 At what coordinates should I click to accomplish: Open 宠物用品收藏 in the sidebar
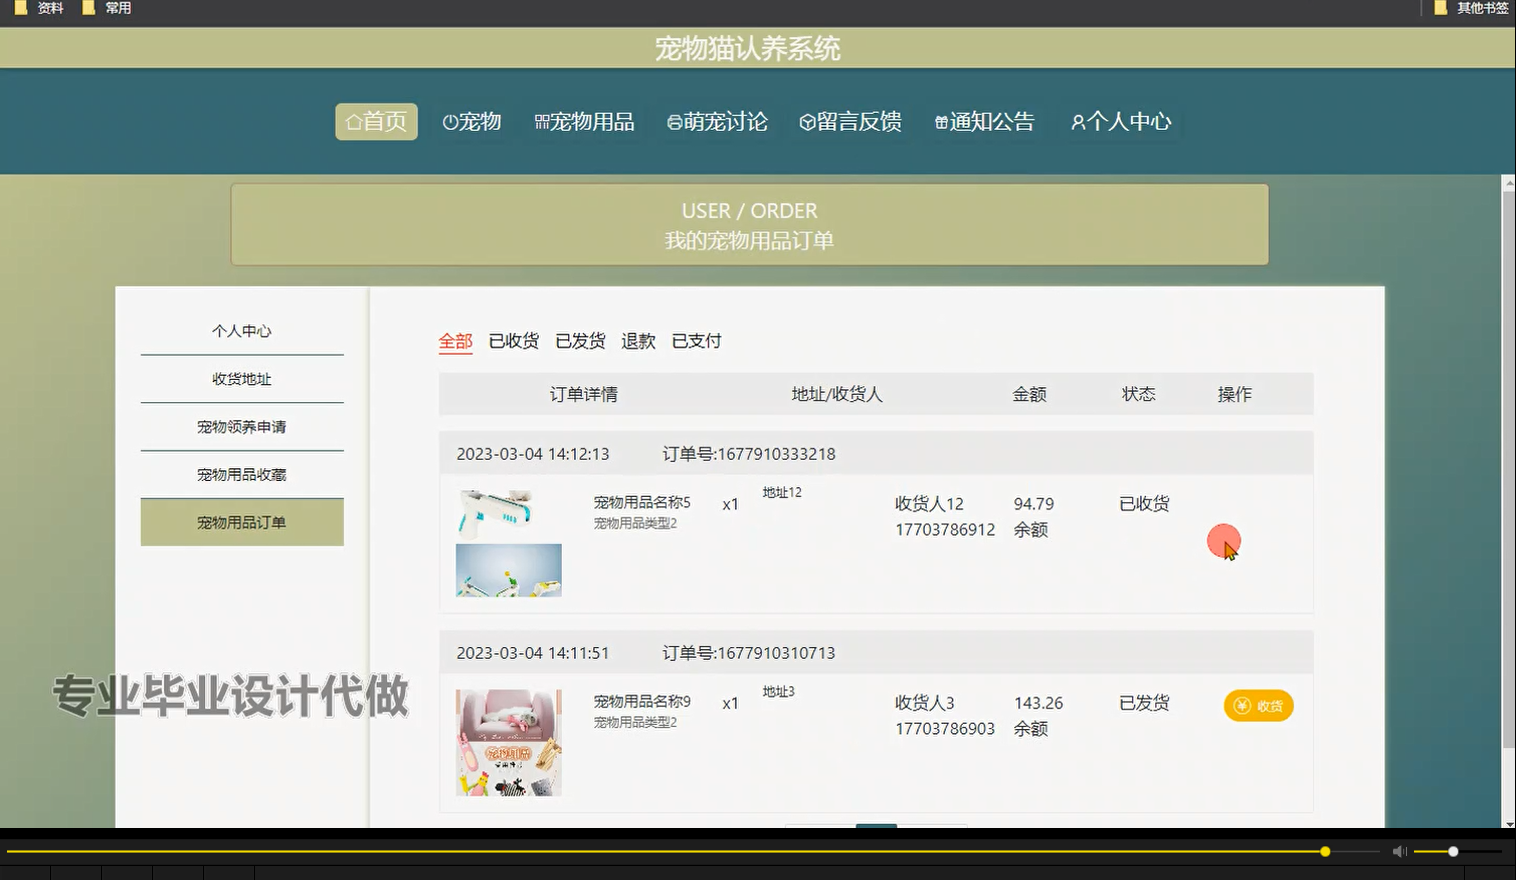241,474
